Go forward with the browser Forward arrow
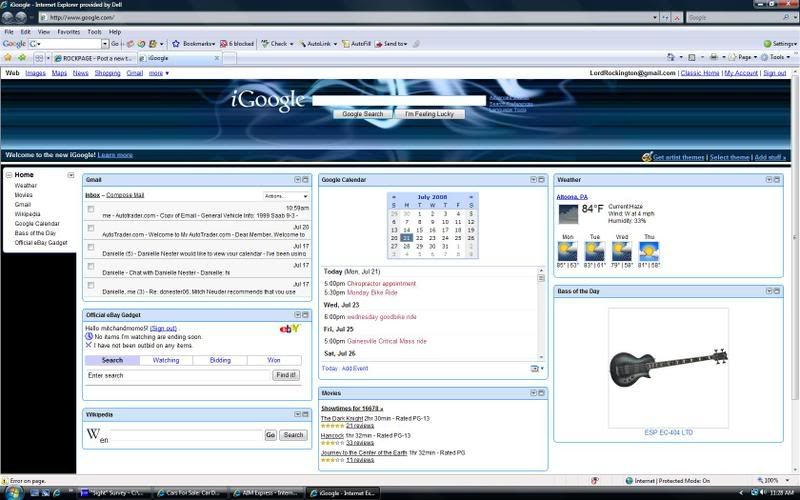The image size is (800, 500). 20,17
